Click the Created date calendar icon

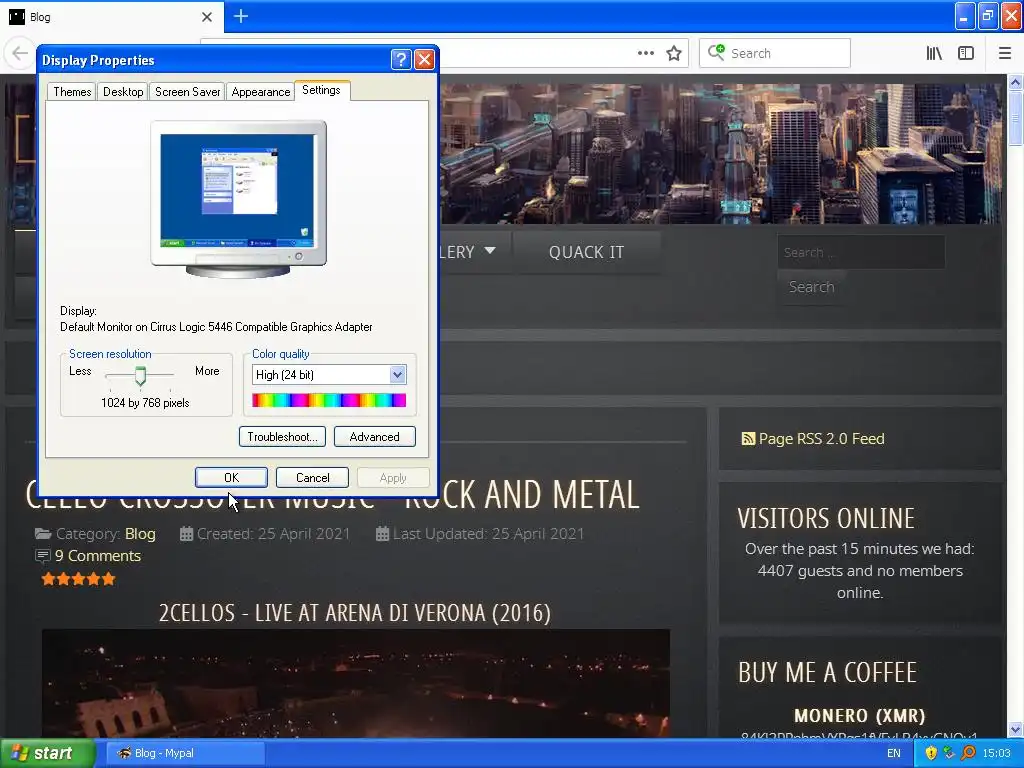(x=186, y=534)
